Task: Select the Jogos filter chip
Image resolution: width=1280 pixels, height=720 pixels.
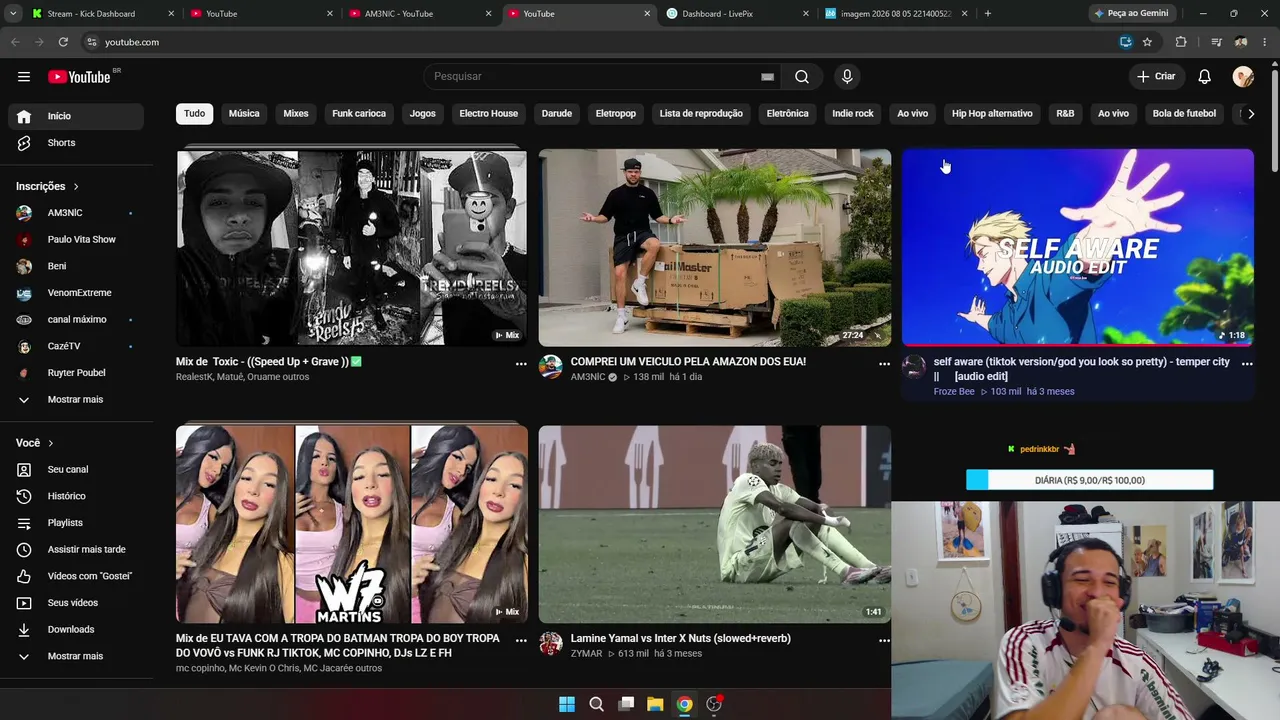Action: click(423, 114)
